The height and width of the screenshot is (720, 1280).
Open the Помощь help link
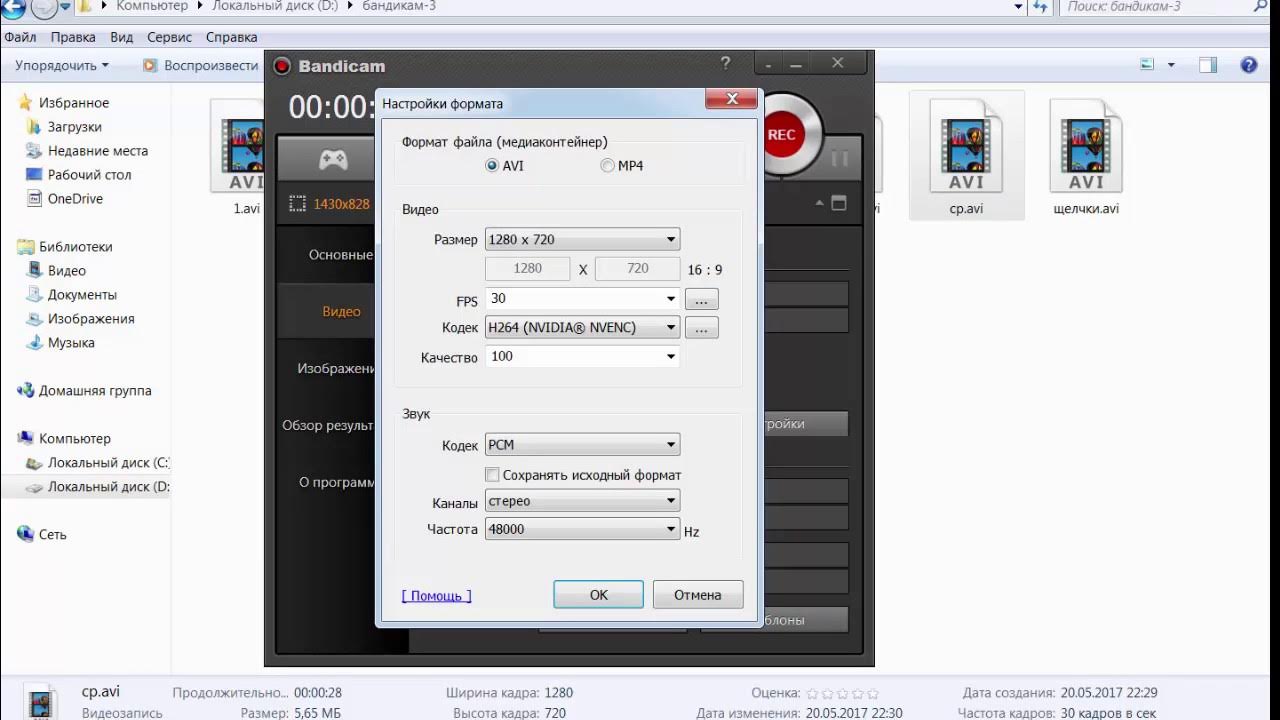(436, 595)
